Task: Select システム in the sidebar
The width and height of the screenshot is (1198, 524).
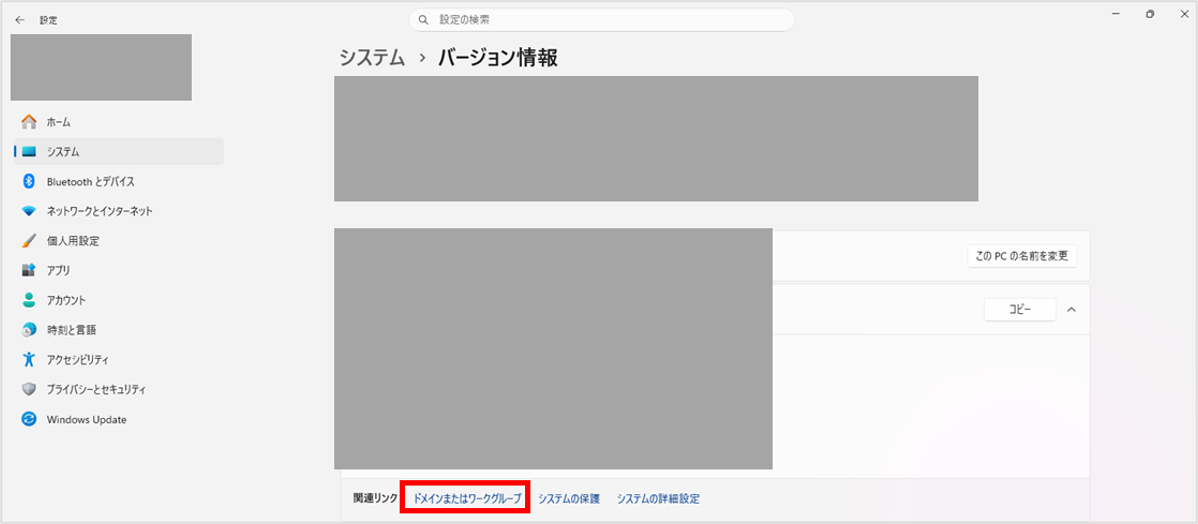Action: 118,151
